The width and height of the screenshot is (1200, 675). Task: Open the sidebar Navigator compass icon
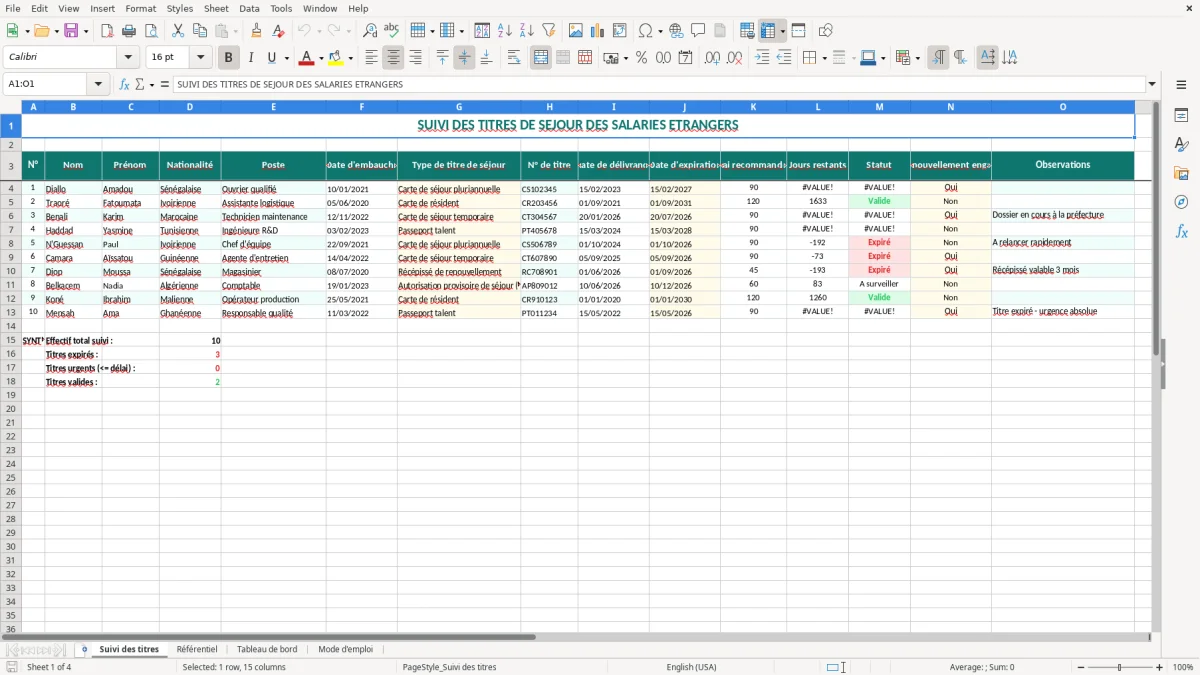pos(1181,202)
